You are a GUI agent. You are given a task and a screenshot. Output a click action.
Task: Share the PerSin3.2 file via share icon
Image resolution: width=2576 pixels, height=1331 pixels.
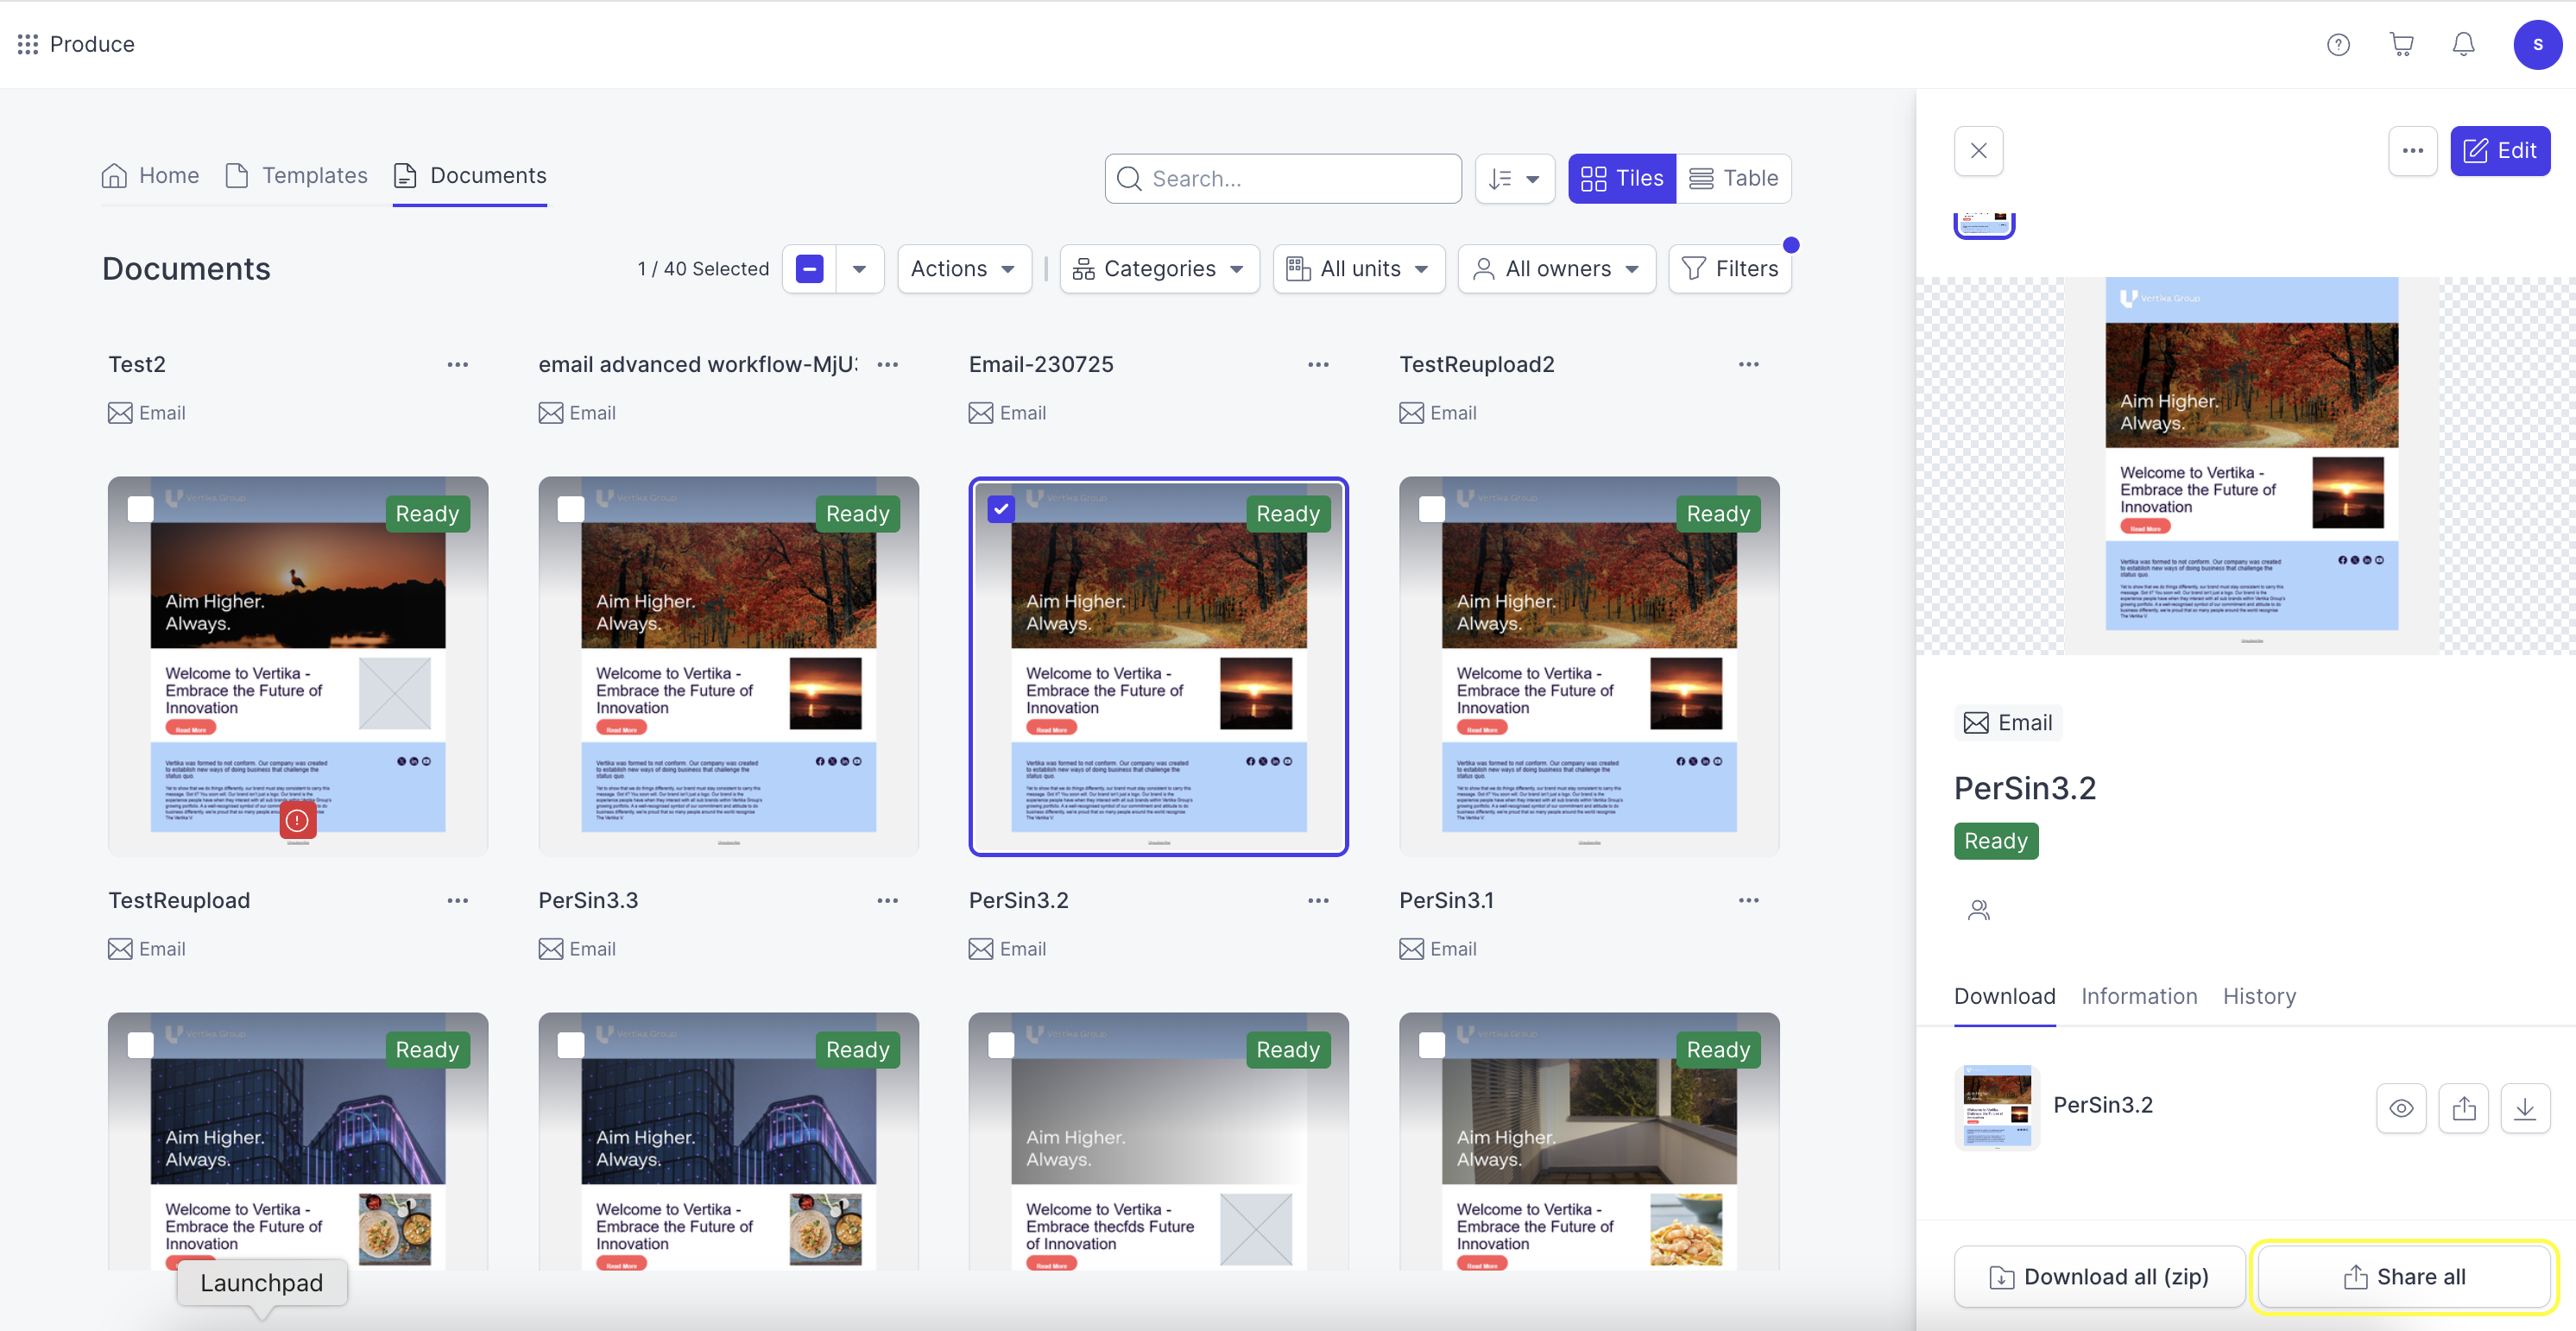(x=2463, y=1108)
